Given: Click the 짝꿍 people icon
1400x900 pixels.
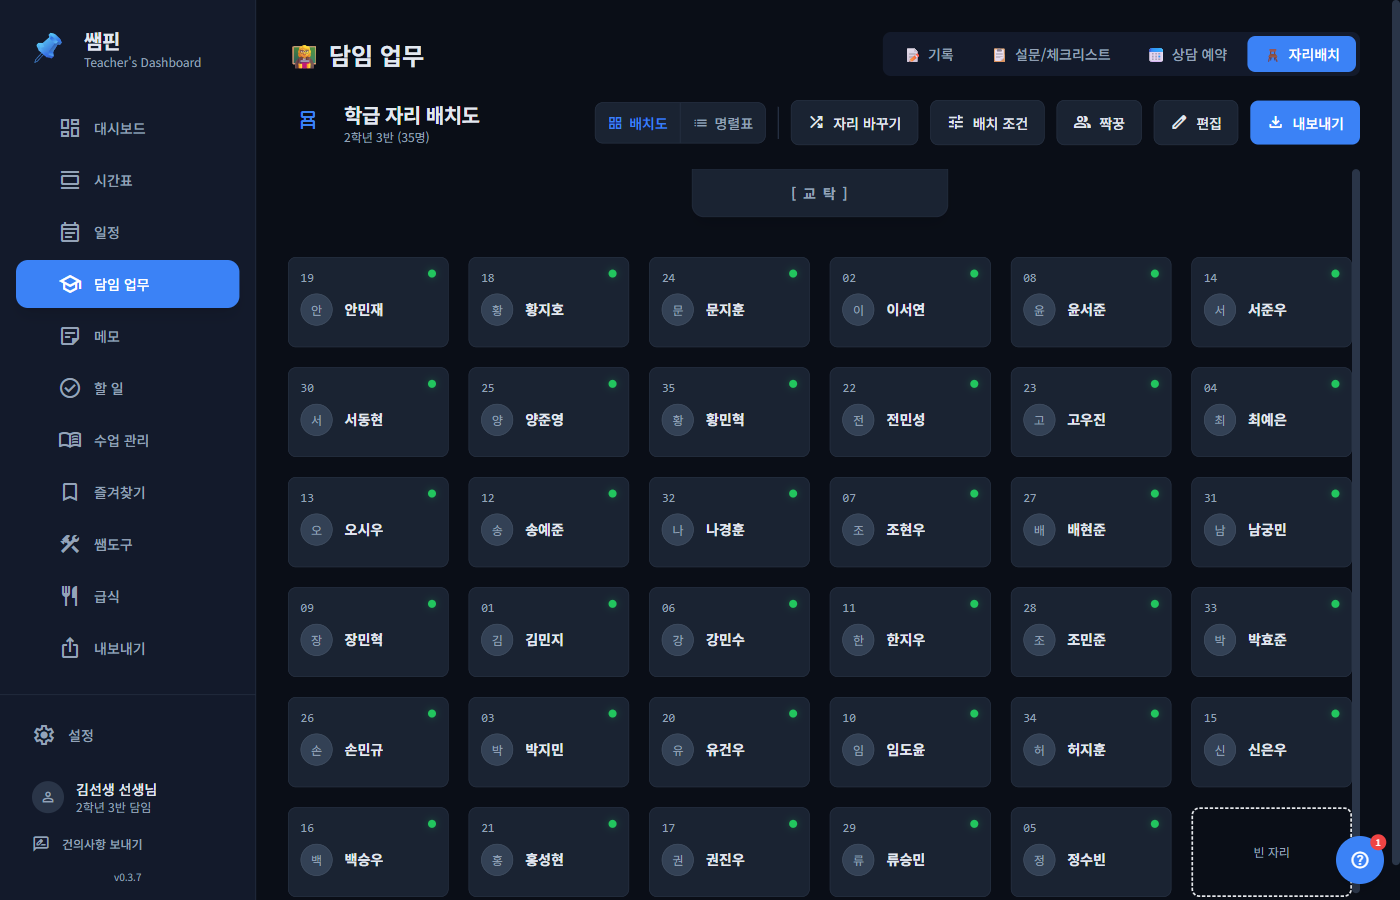Looking at the screenshot, I should pyautogui.click(x=1082, y=122).
